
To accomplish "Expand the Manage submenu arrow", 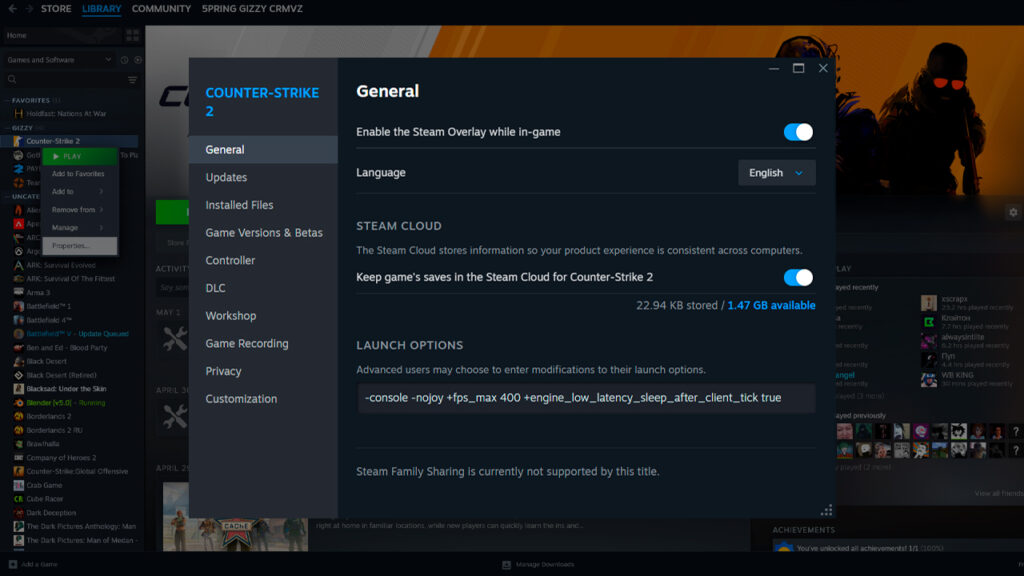I will tap(101, 228).
